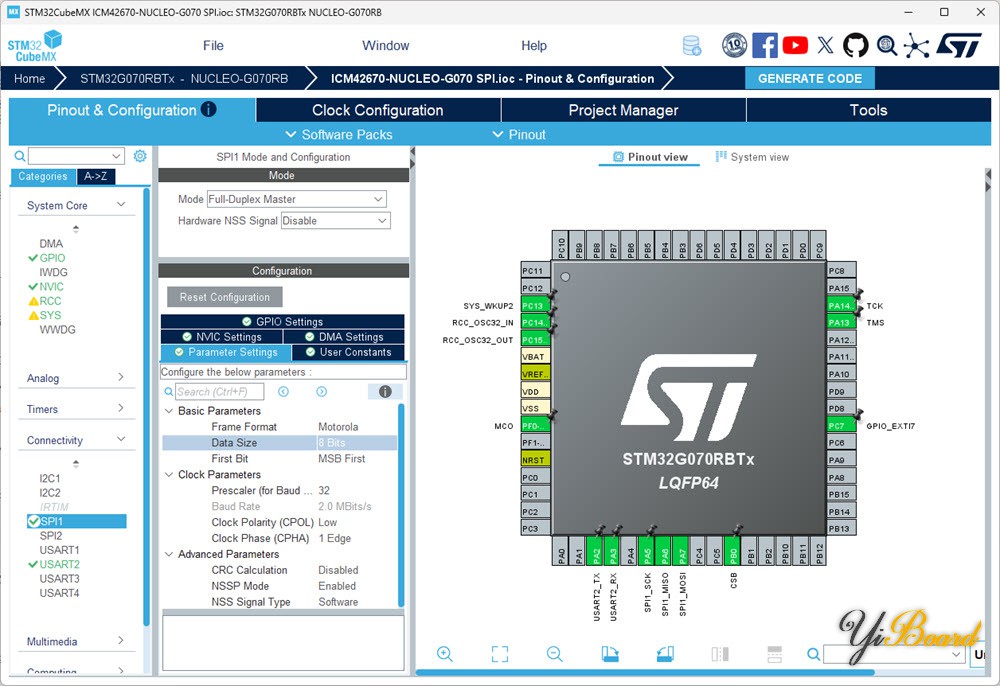
Task: Select SPI2 in the Connectivity list
Action: pos(51,536)
